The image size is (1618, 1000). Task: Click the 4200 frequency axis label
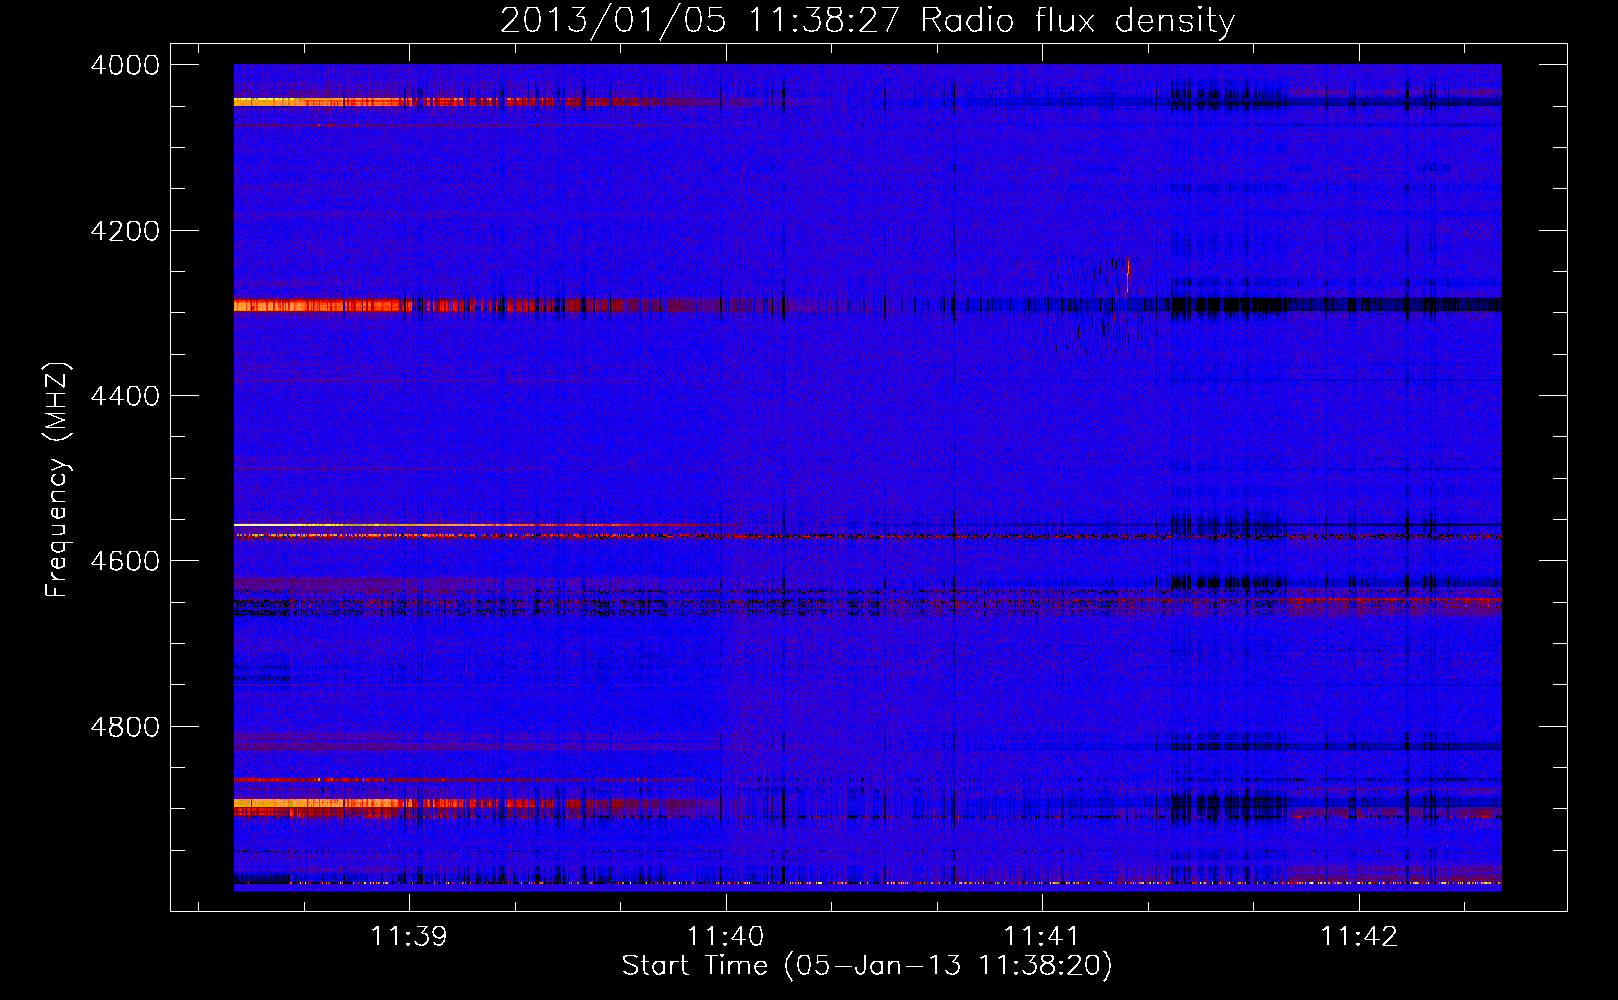(x=125, y=231)
